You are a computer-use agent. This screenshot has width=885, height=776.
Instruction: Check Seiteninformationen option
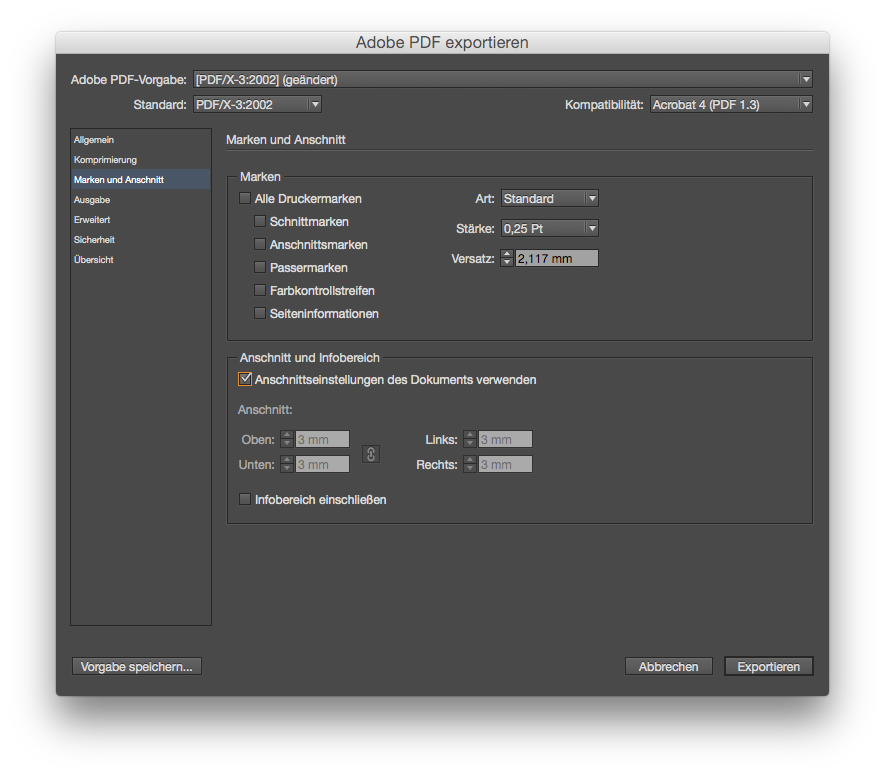(260, 313)
